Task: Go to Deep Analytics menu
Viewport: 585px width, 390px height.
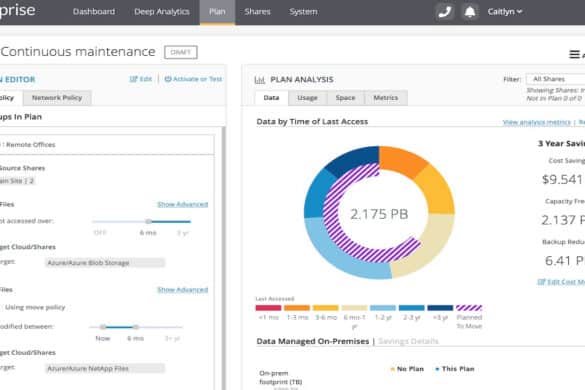Action: [162, 12]
